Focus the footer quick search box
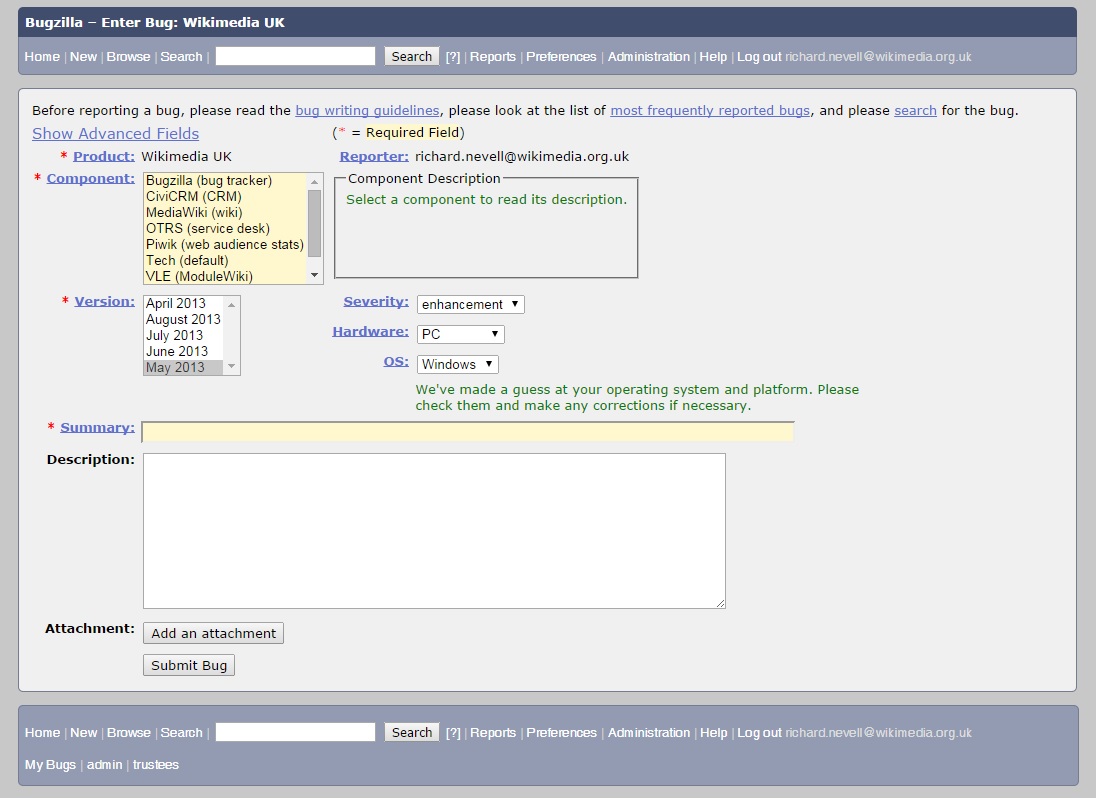1096x798 pixels. tap(295, 732)
